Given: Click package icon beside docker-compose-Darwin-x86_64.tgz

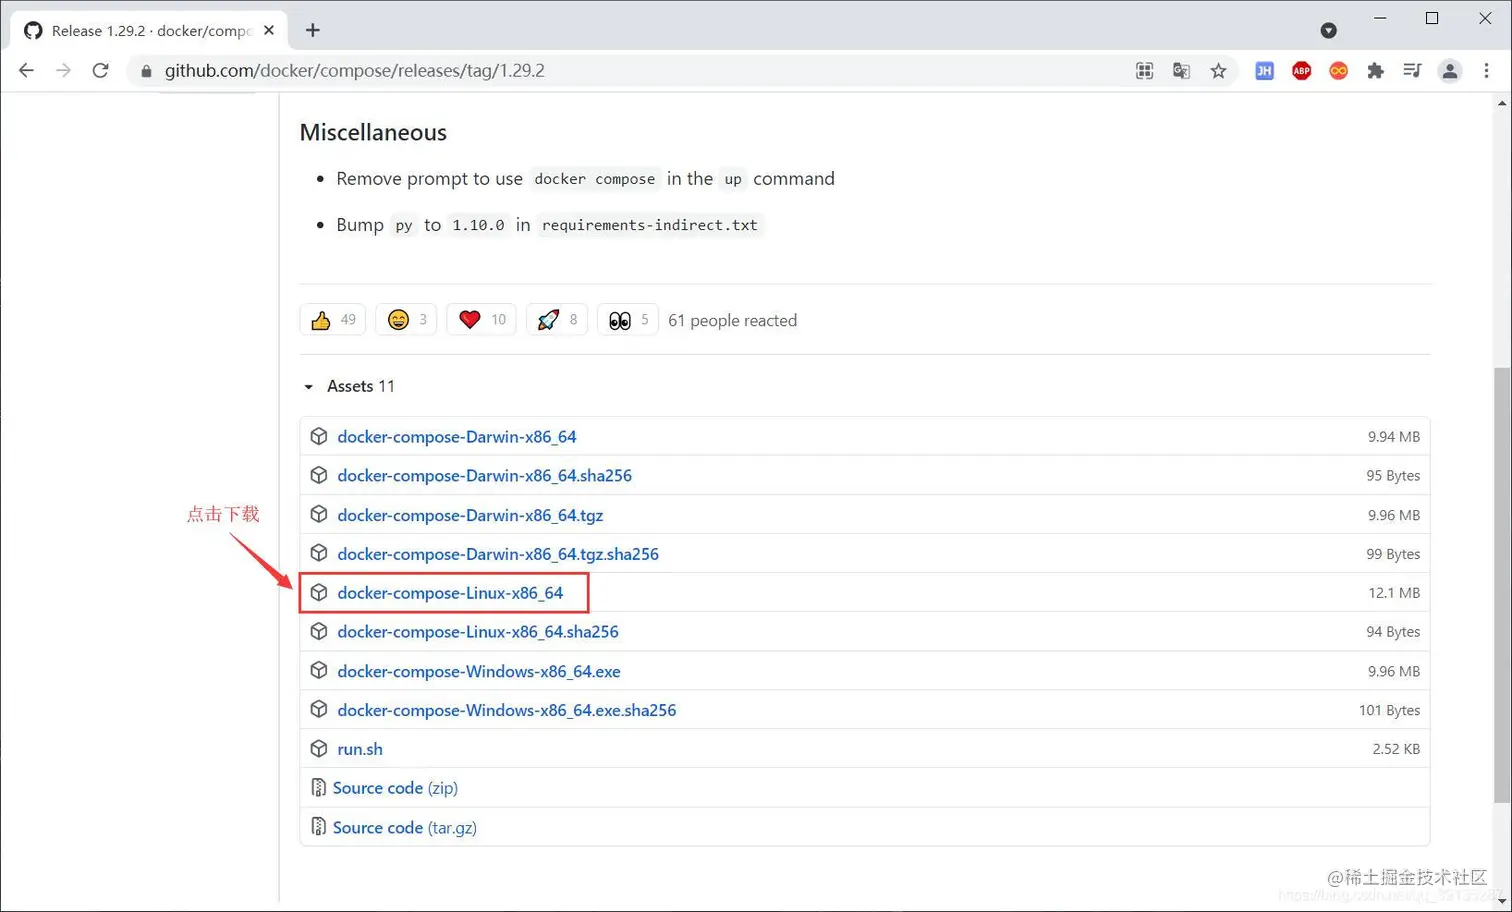Looking at the screenshot, I should click(319, 514).
